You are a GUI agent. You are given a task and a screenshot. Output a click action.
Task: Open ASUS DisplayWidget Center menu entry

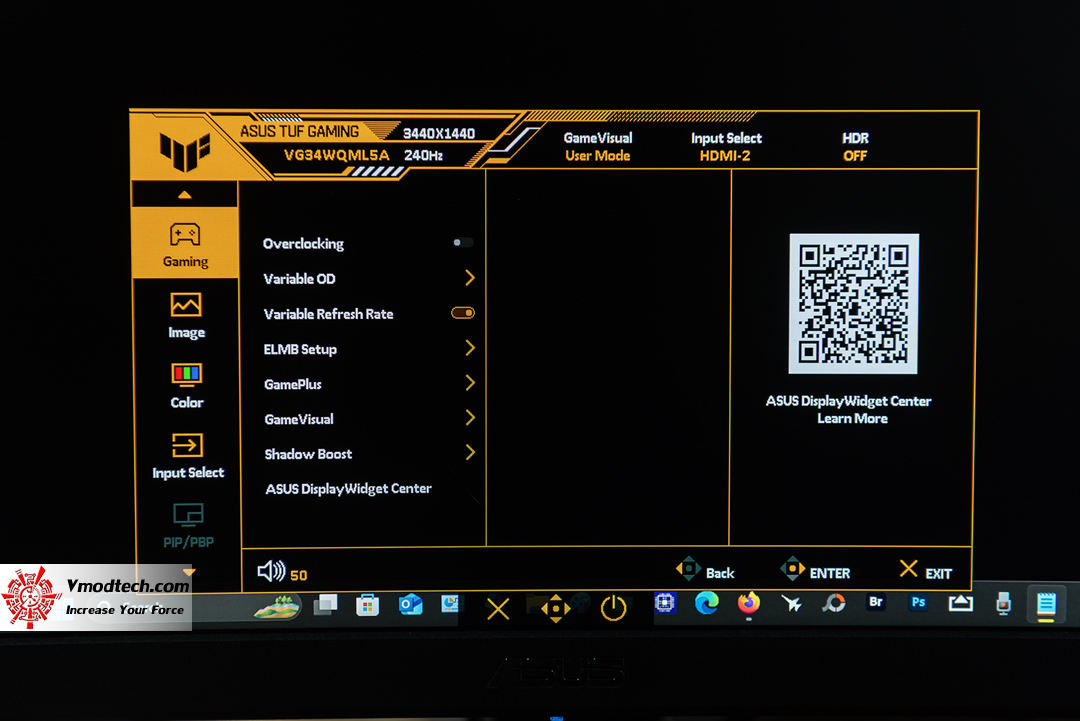[x=349, y=489]
